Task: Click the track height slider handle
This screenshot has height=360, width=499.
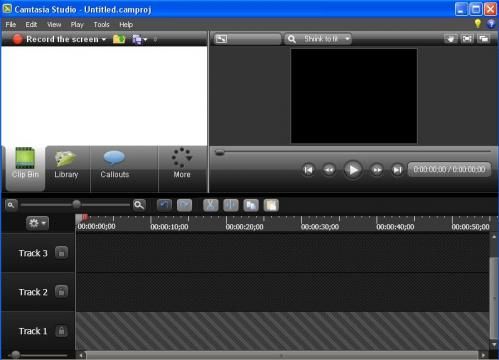Action: point(15,355)
